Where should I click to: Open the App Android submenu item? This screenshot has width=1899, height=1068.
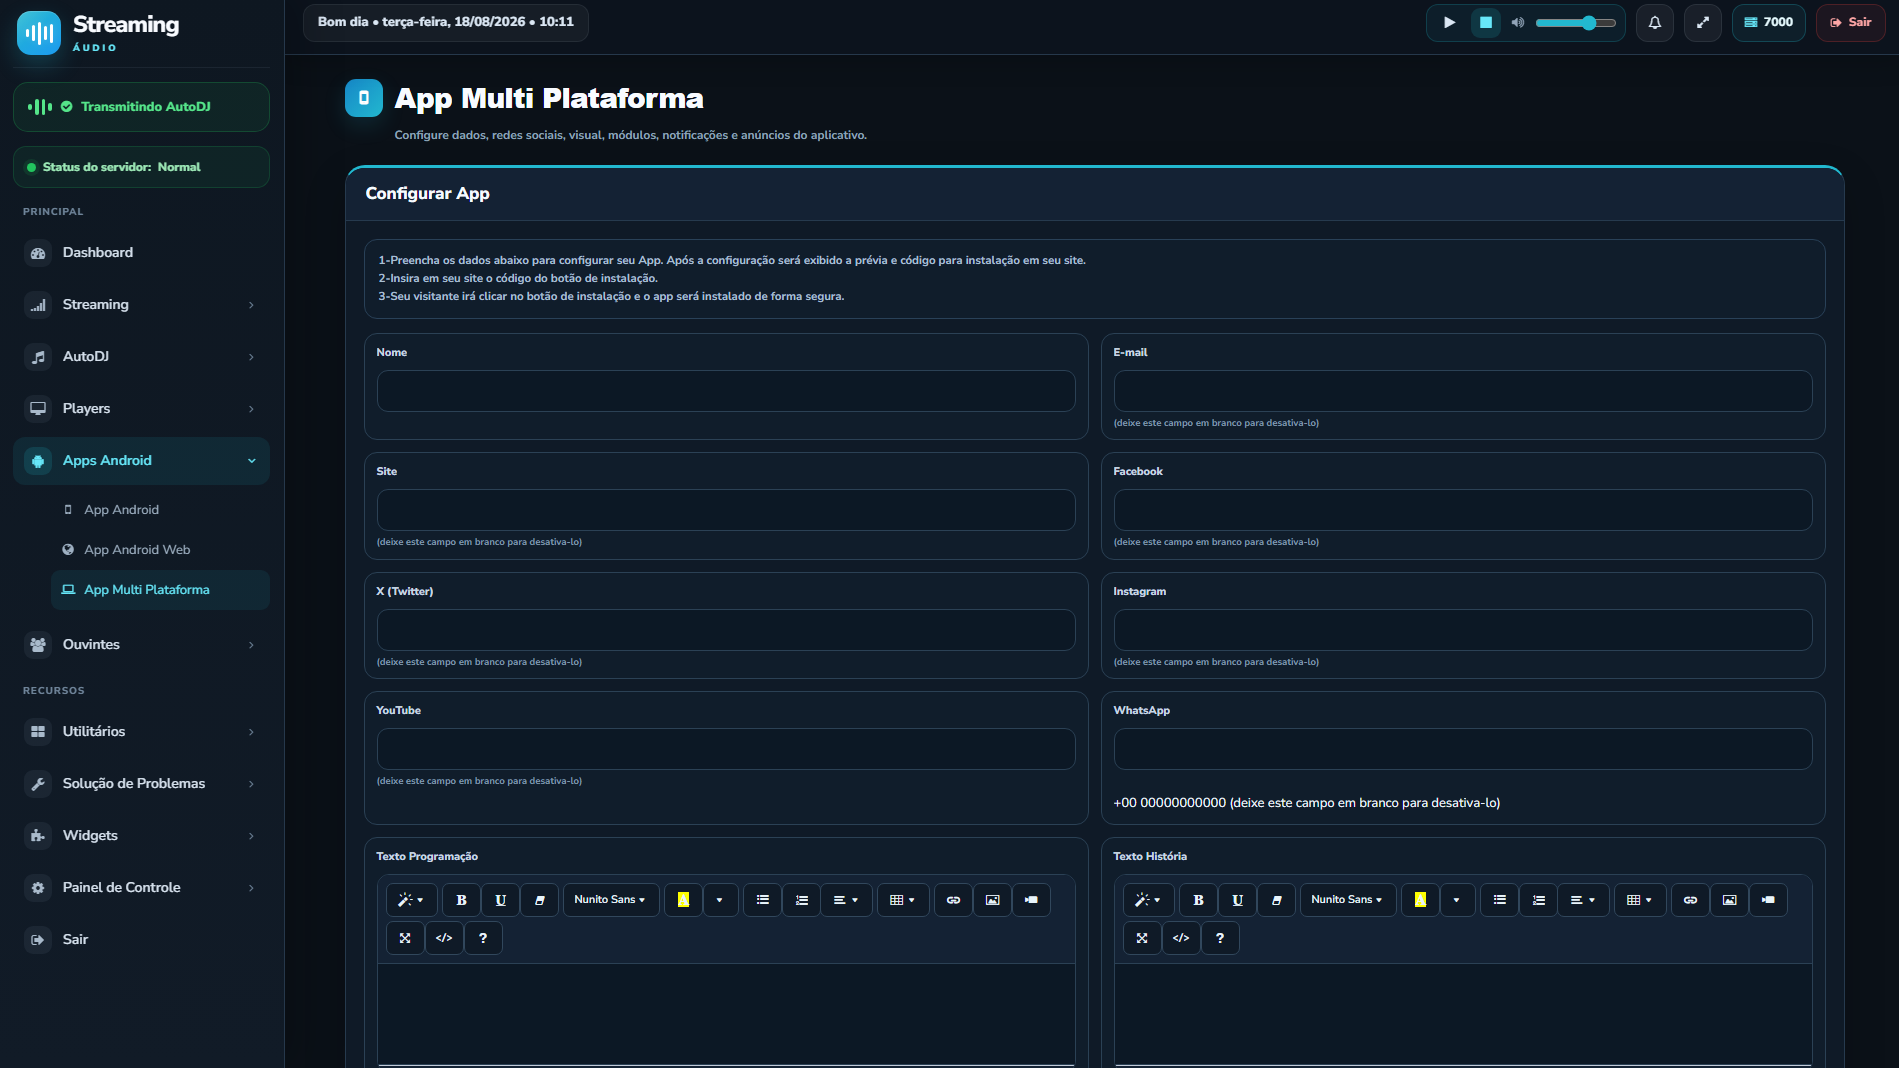pos(160,510)
